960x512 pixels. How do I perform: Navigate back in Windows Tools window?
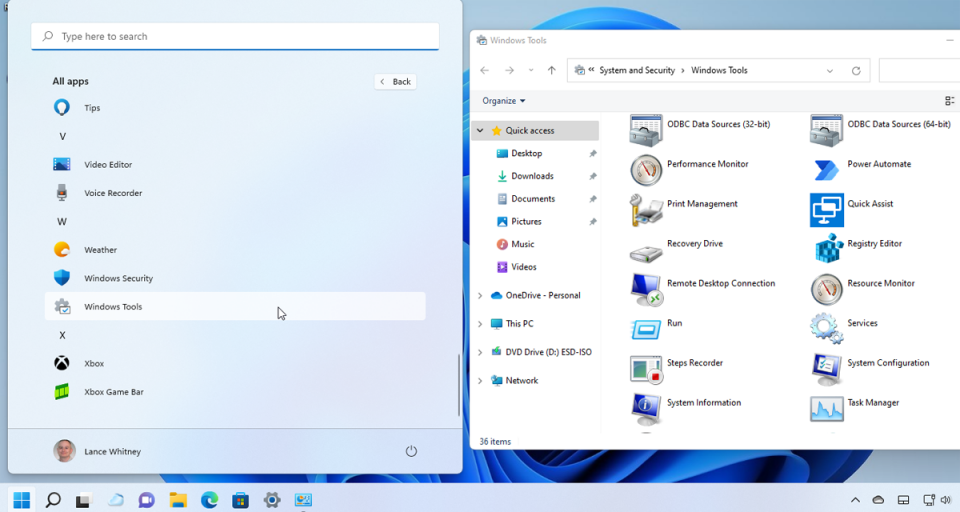click(x=485, y=70)
